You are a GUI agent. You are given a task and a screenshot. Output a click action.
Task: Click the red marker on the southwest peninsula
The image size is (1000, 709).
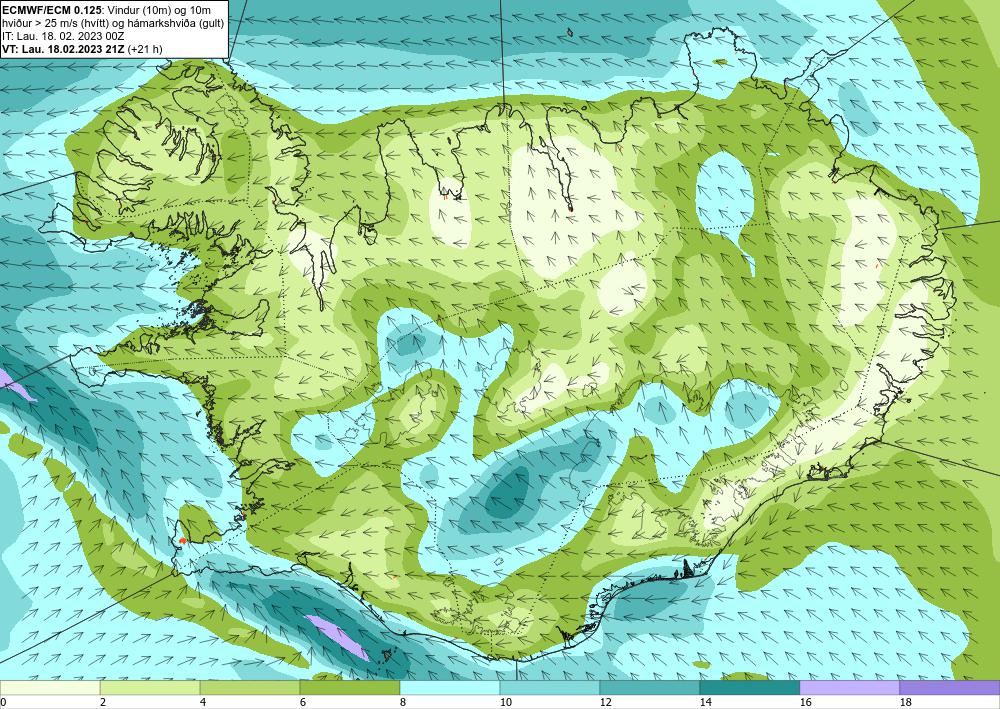[x=182, y=540]
